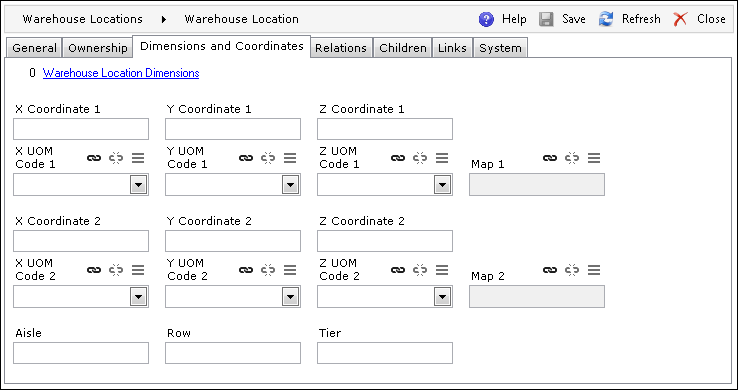Click the Save toolbar button

click(x=562, y=19)
